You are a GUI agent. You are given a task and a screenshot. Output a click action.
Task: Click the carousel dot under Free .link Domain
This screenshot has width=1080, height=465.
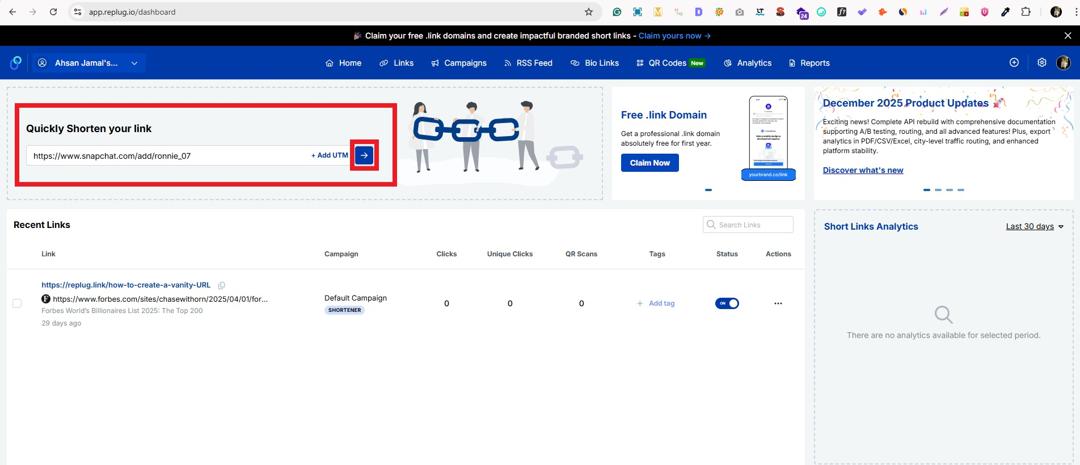tap(708, 190)
